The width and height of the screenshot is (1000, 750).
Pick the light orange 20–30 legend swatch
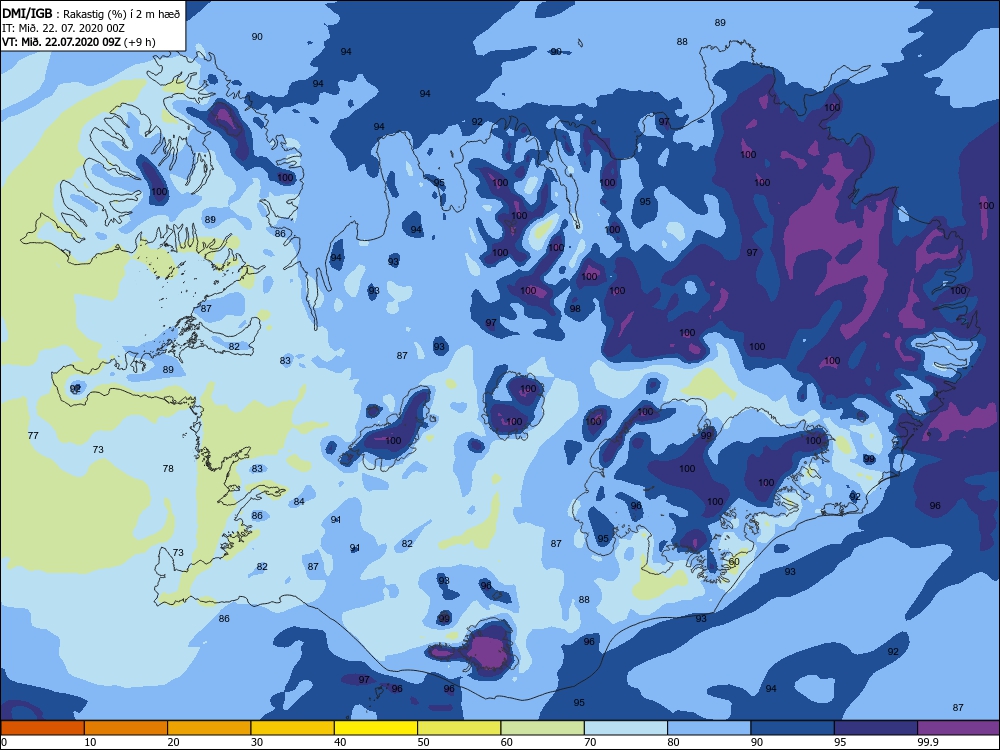209,728
